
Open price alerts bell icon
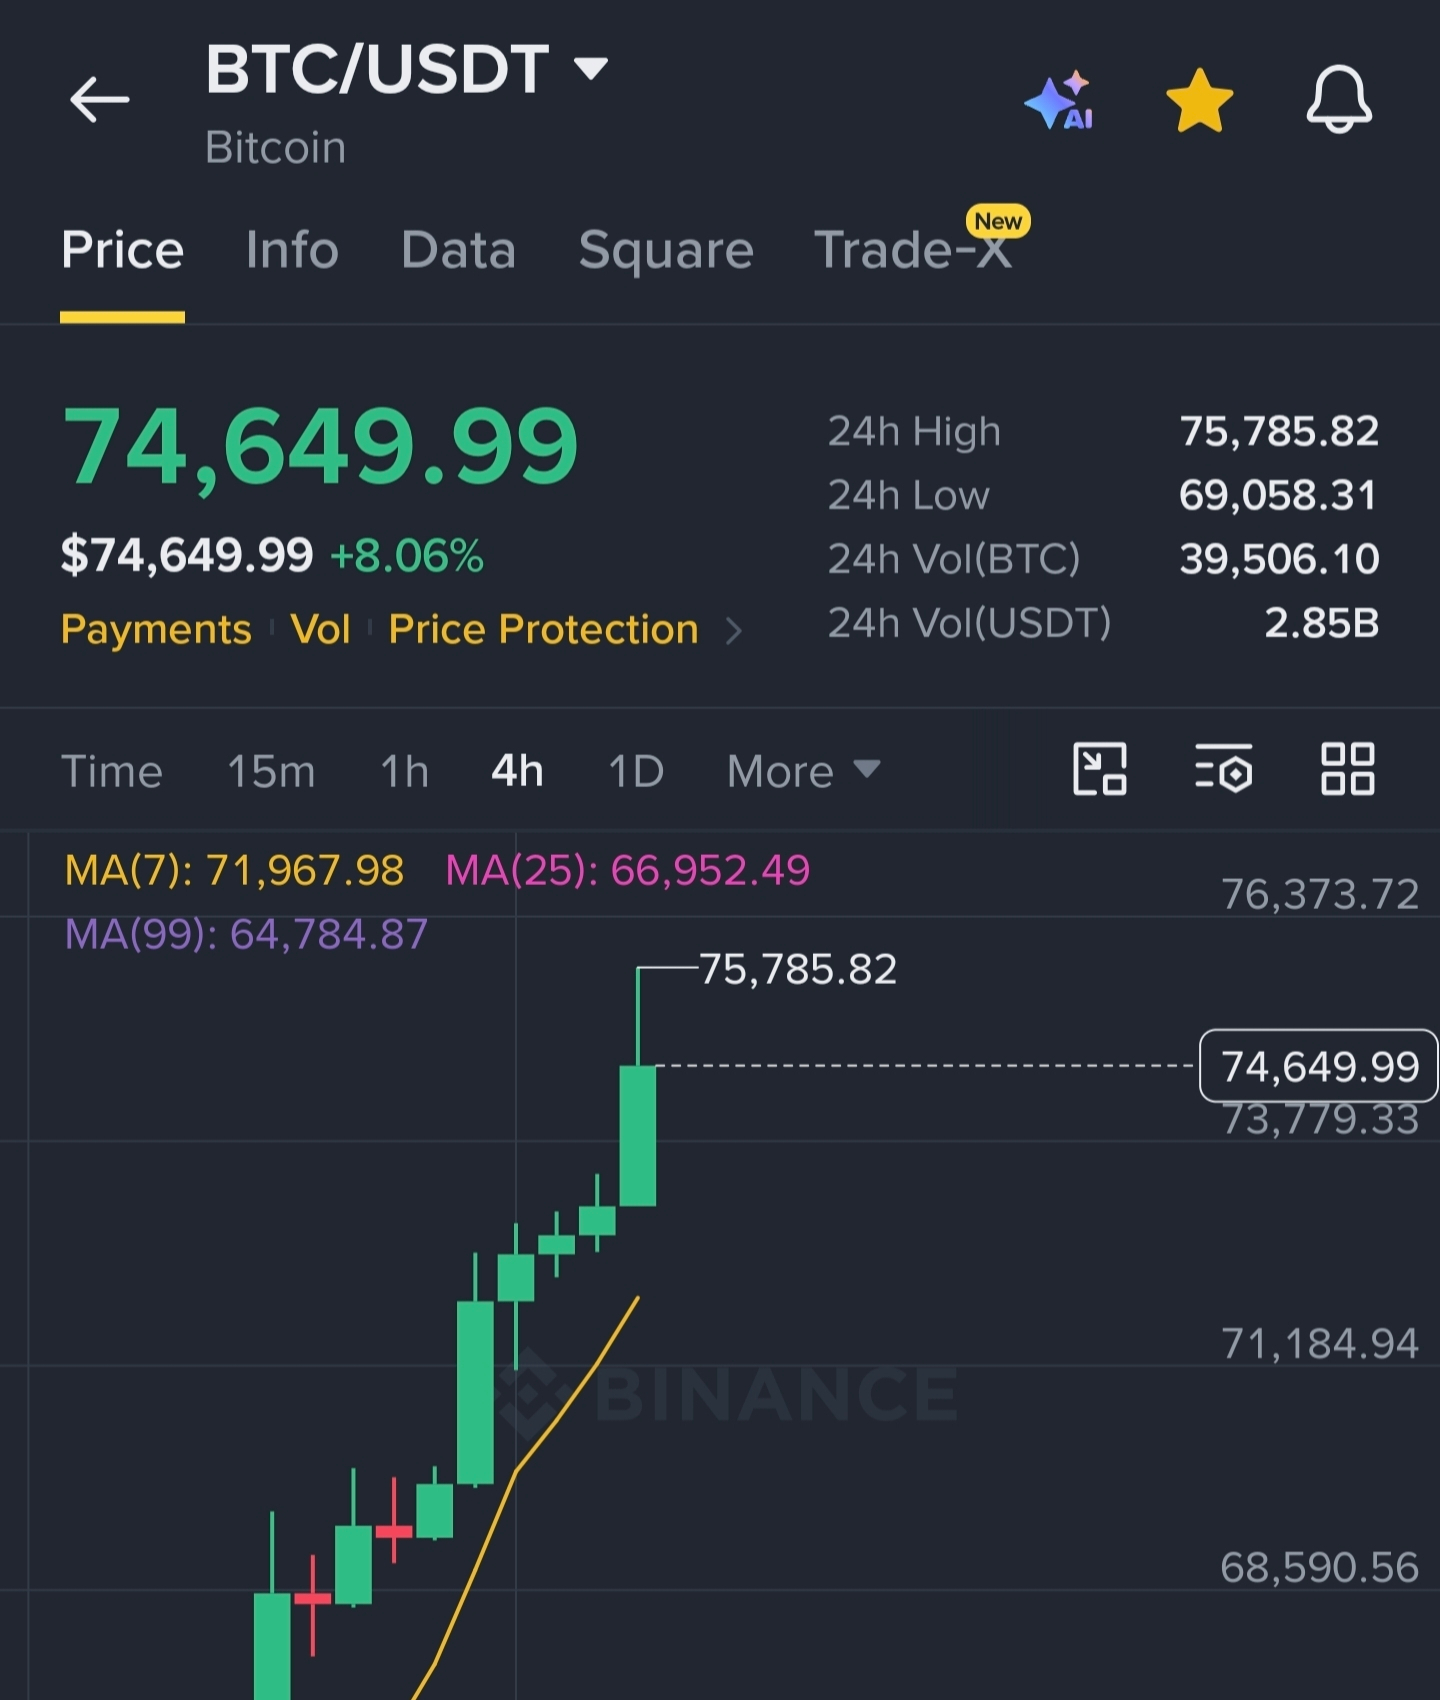click(x=1339, y=99)
